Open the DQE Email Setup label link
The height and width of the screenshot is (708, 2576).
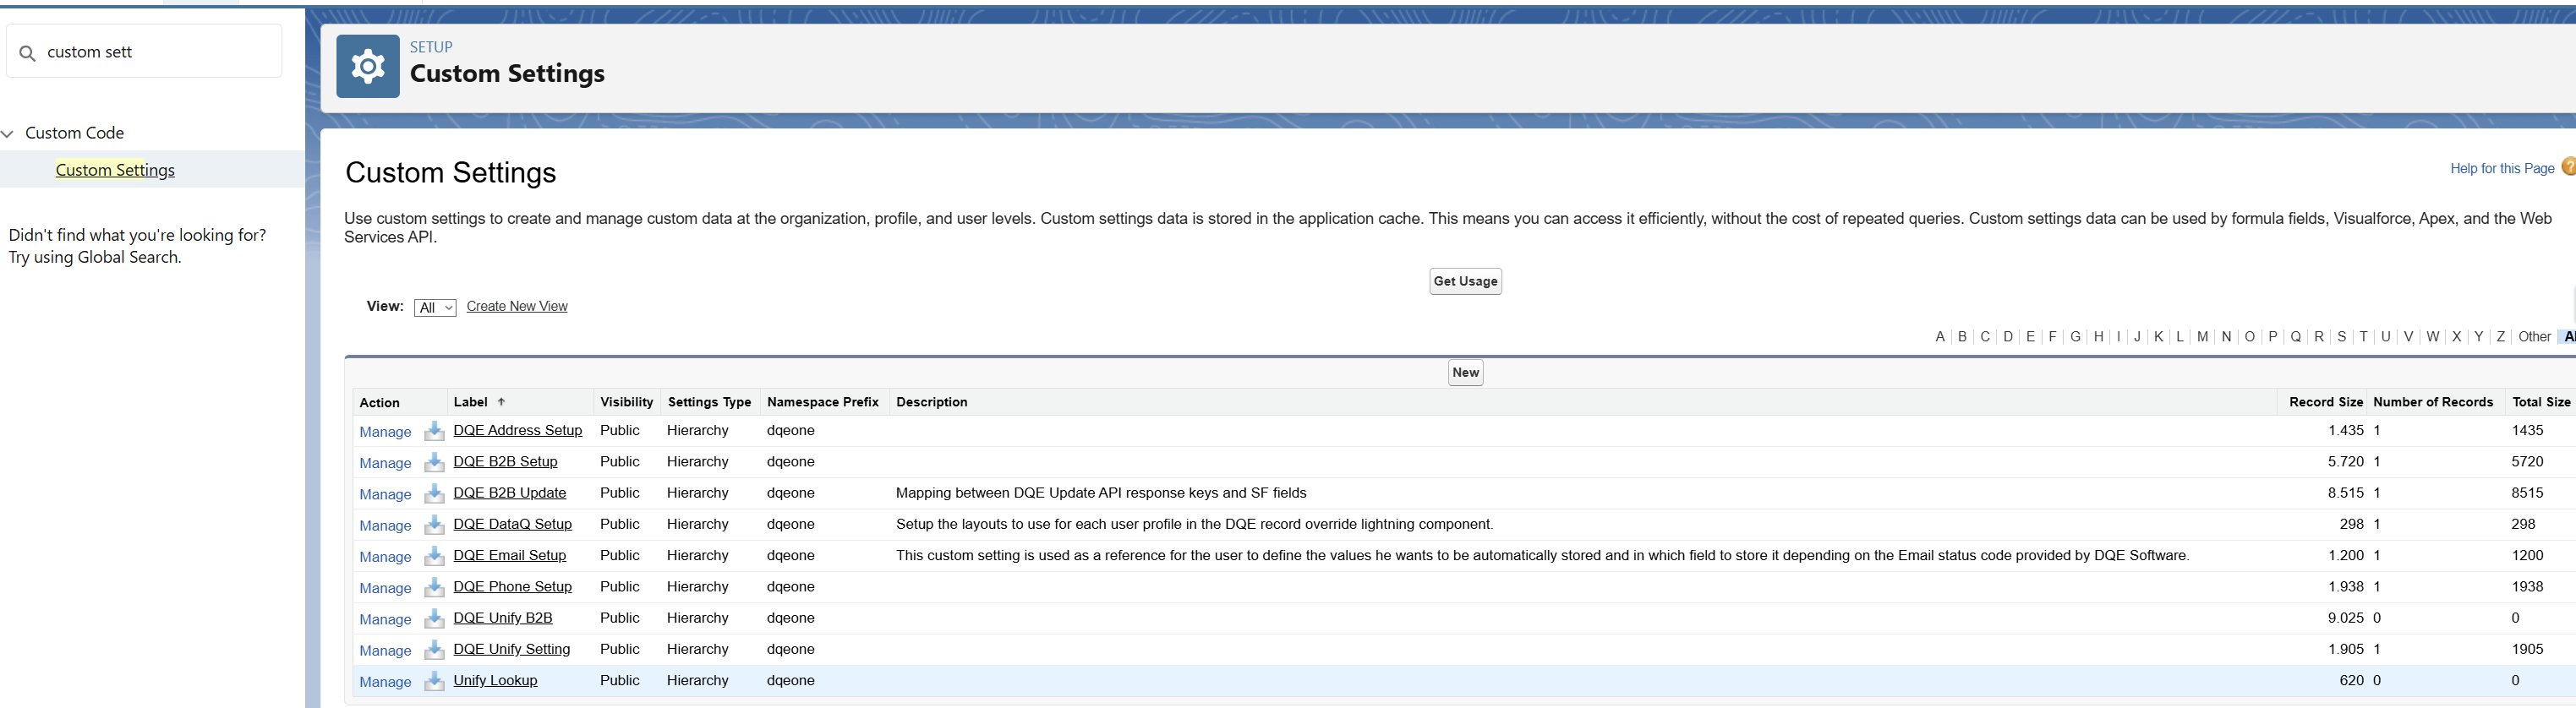pyautogui.click(x=509, y=555)
